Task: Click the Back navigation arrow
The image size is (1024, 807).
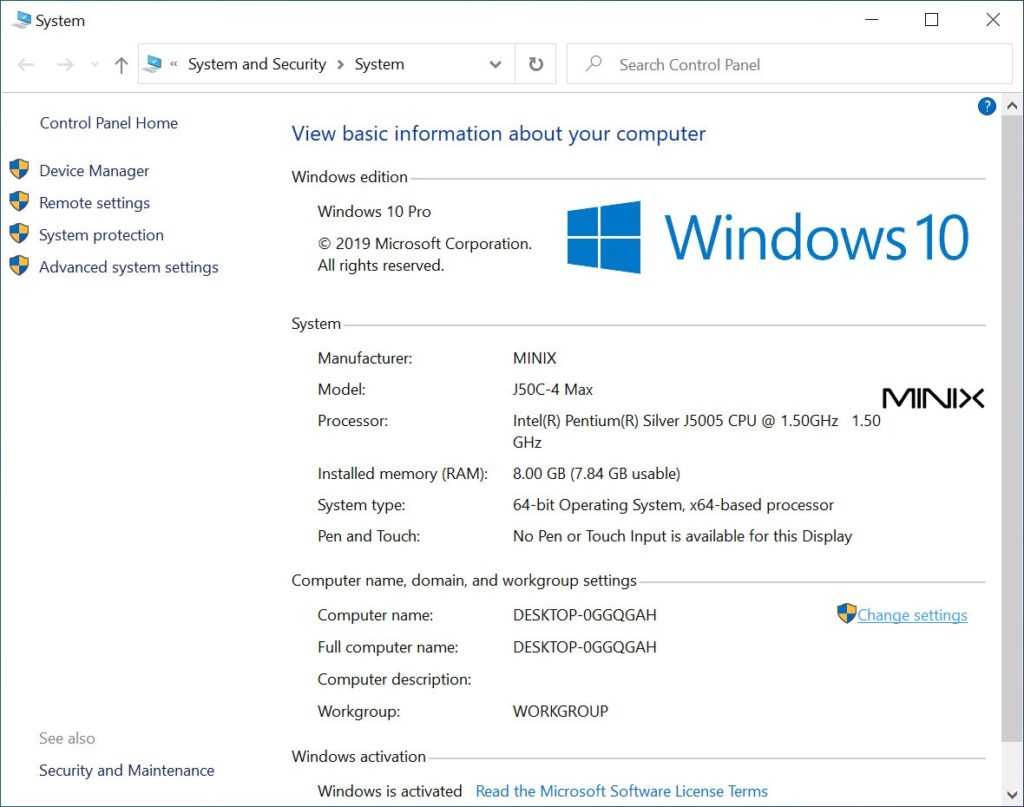Action: pyautogui.click(x=27, y=65)
